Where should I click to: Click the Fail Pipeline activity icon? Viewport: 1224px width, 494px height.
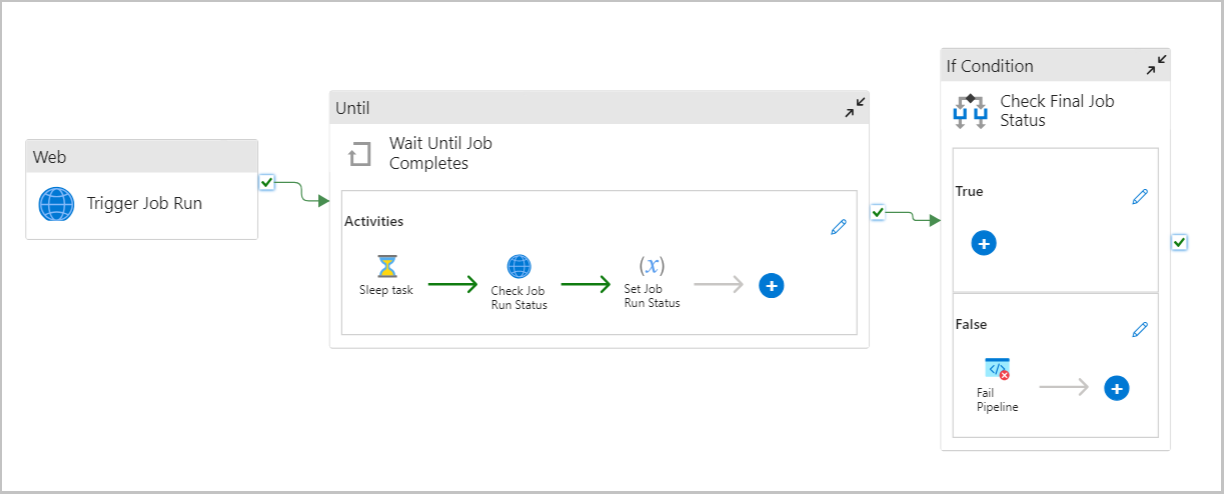pos(997,369)
